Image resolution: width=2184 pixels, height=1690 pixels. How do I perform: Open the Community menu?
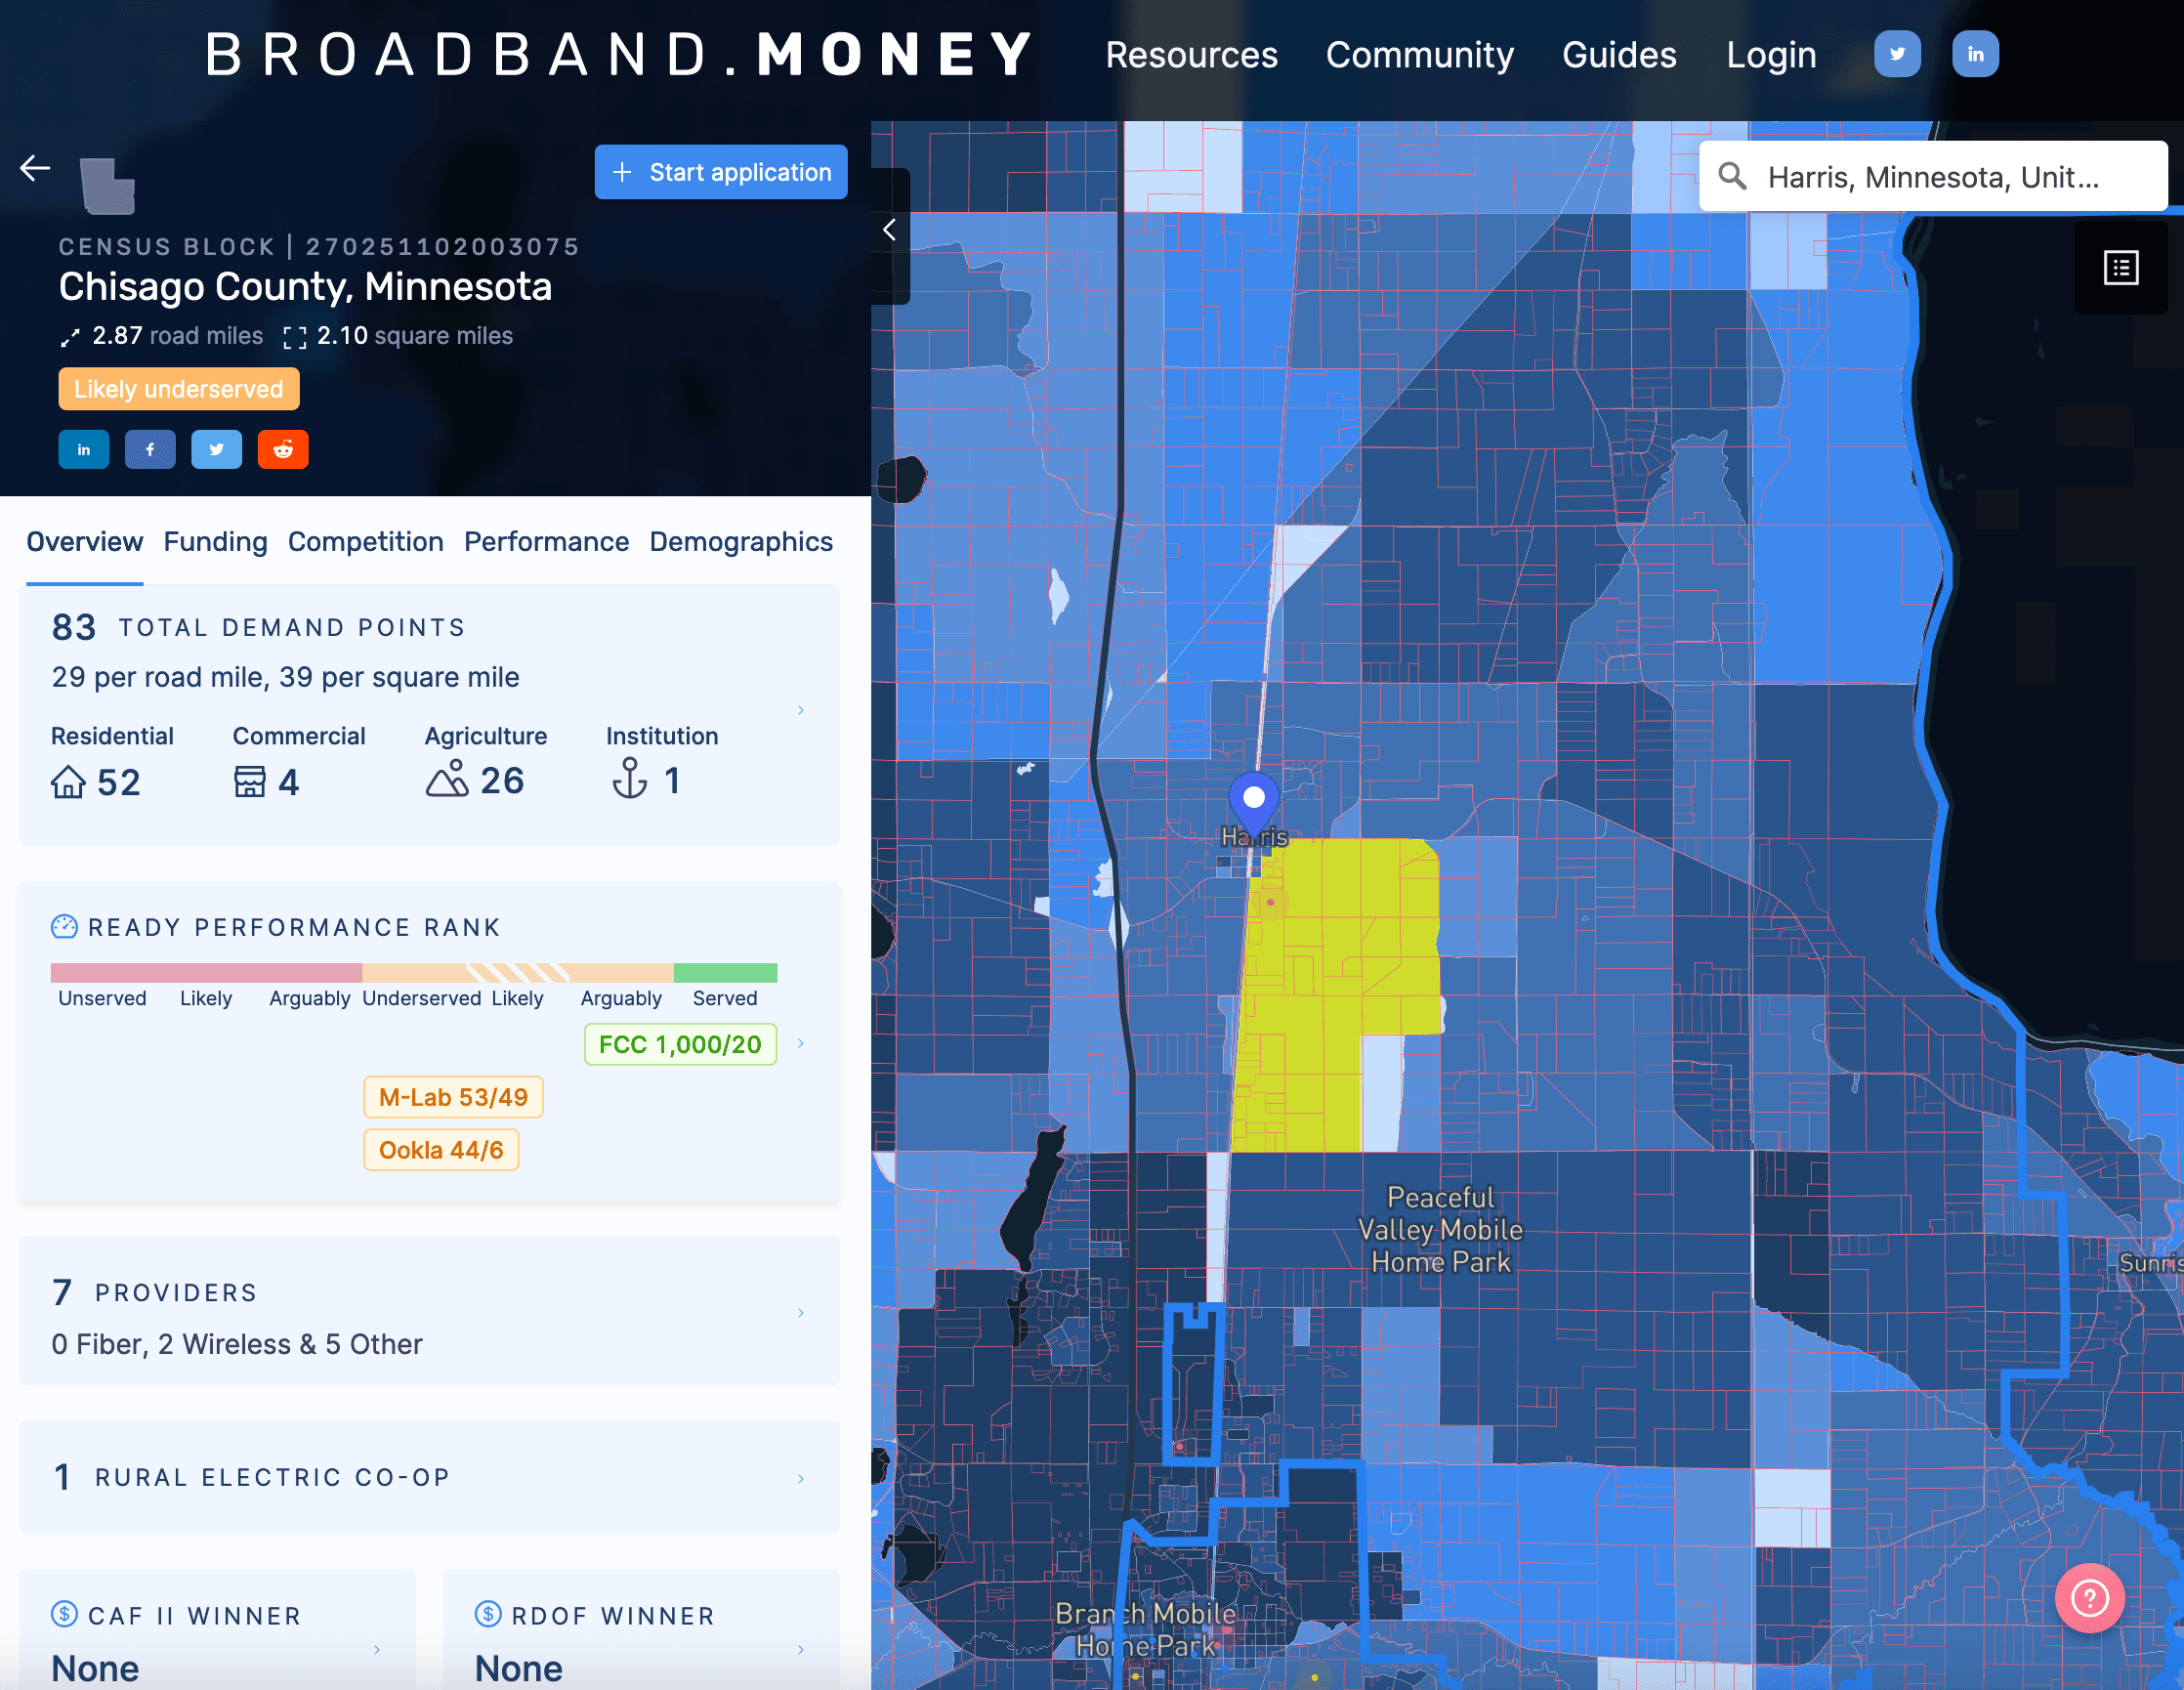[1420, 55]
